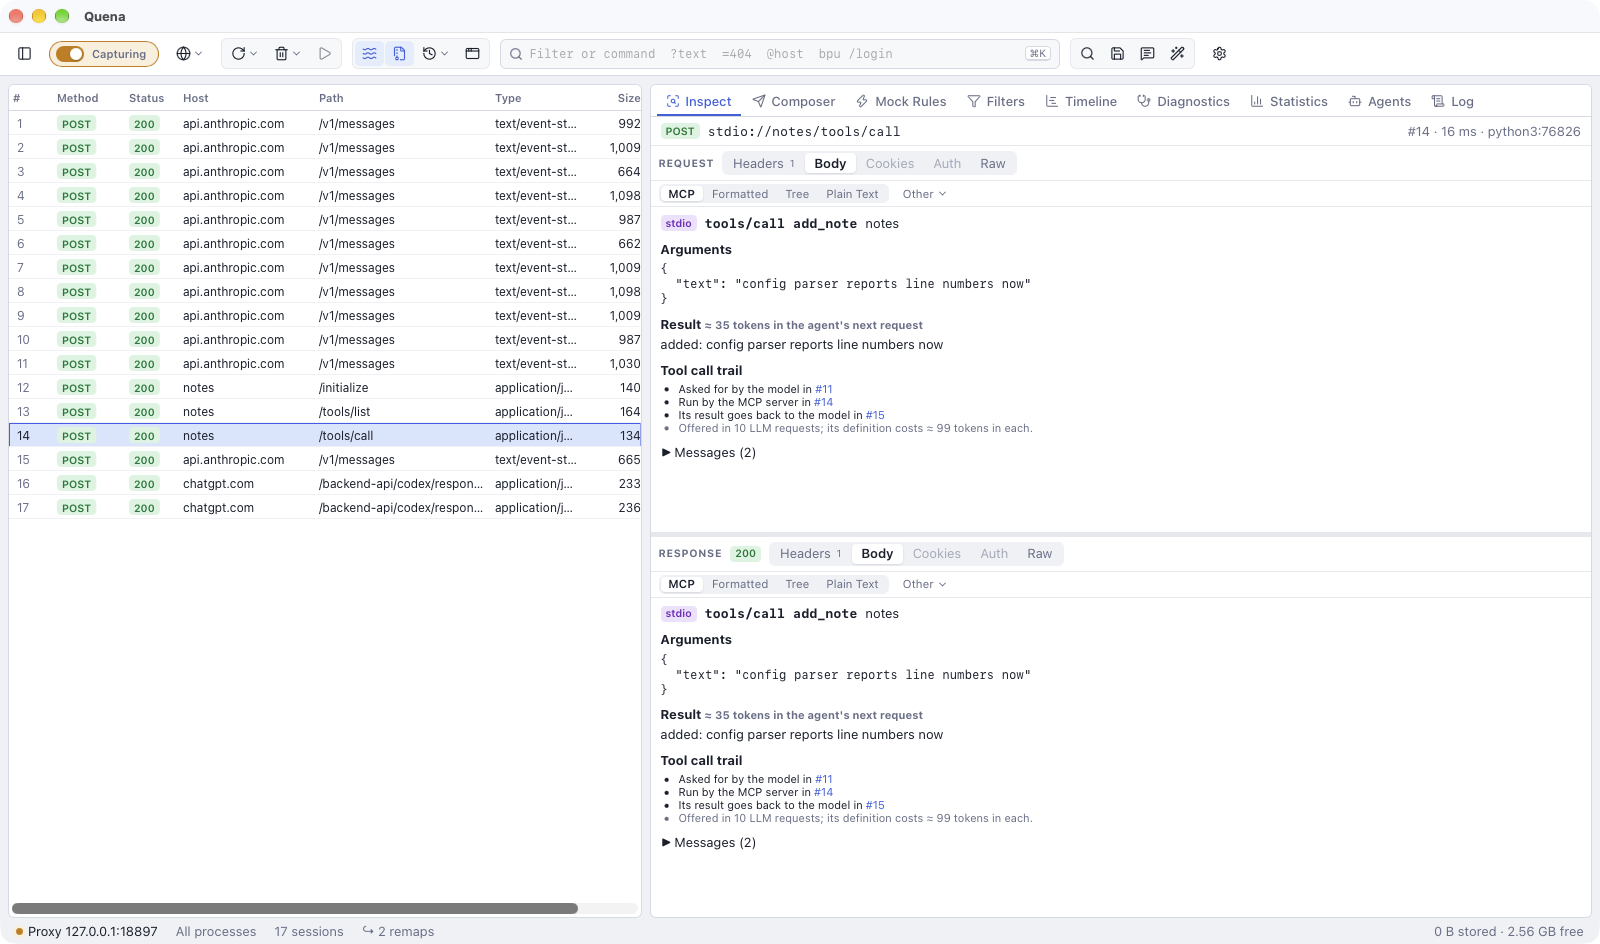Toggle the document view icon in toolbar
This screenshot has height=944, width=1600.
pyautogui.click(x=400, y=54)
